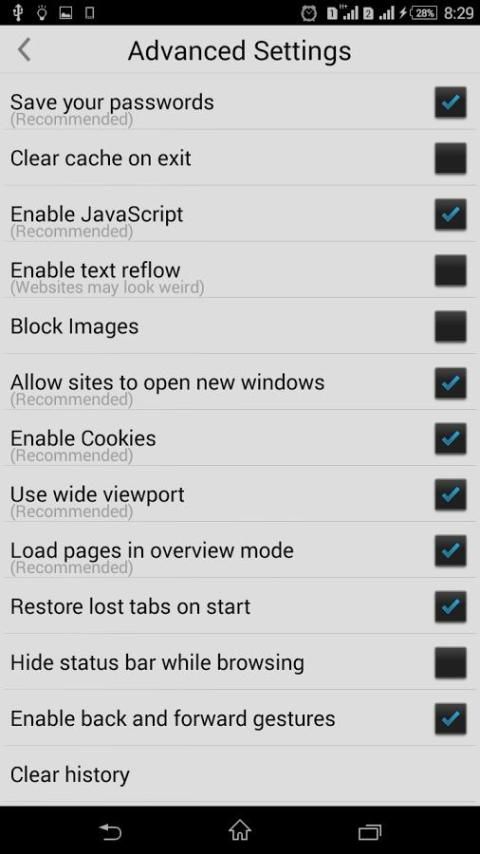The image size is (480, 854).
Task: Enable Clear cache on exit checkbox
Action: [451, 158]
